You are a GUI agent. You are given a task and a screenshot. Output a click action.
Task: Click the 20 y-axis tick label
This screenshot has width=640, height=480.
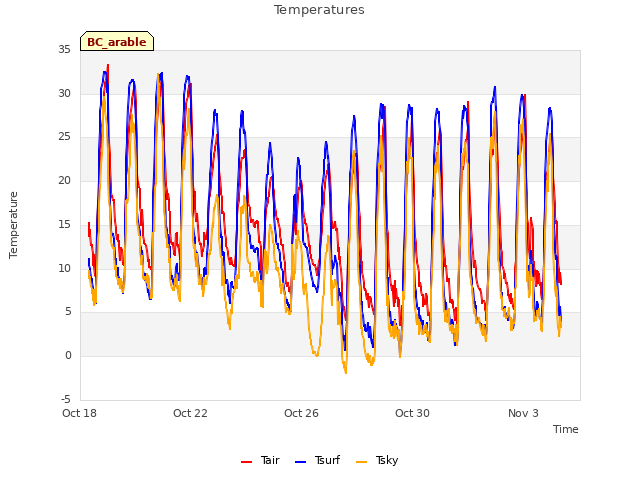(64, 181)
